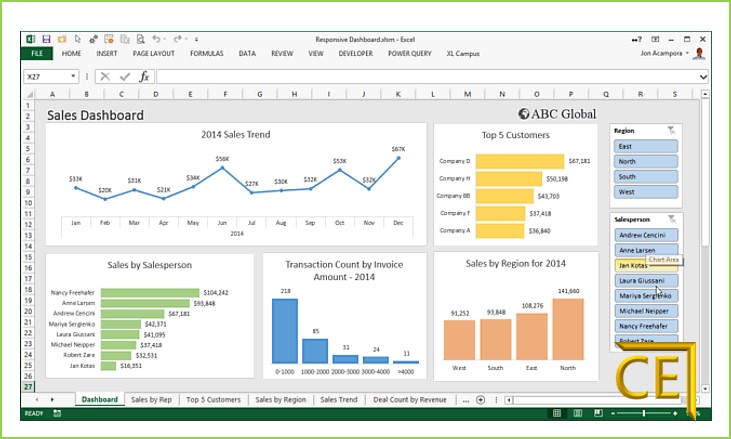Expand the formula bar chevron
The width and height of the screenshot is (731, 439).
click(703, 77)
